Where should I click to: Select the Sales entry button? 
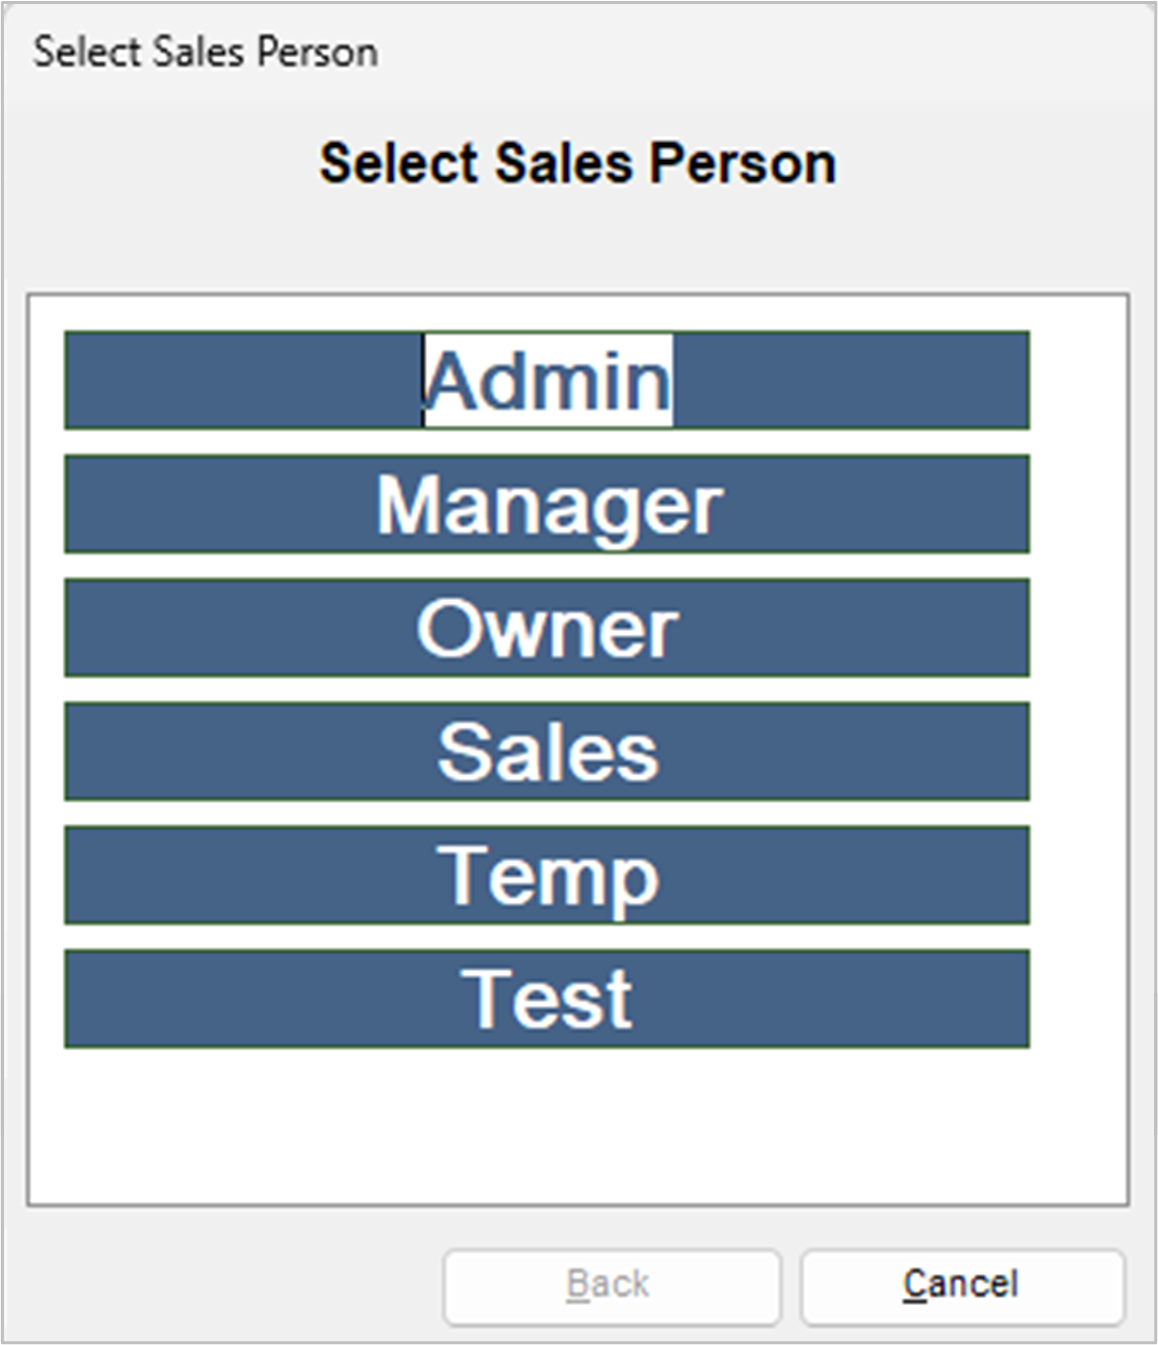pyautogui.click(x=546, y=752)
